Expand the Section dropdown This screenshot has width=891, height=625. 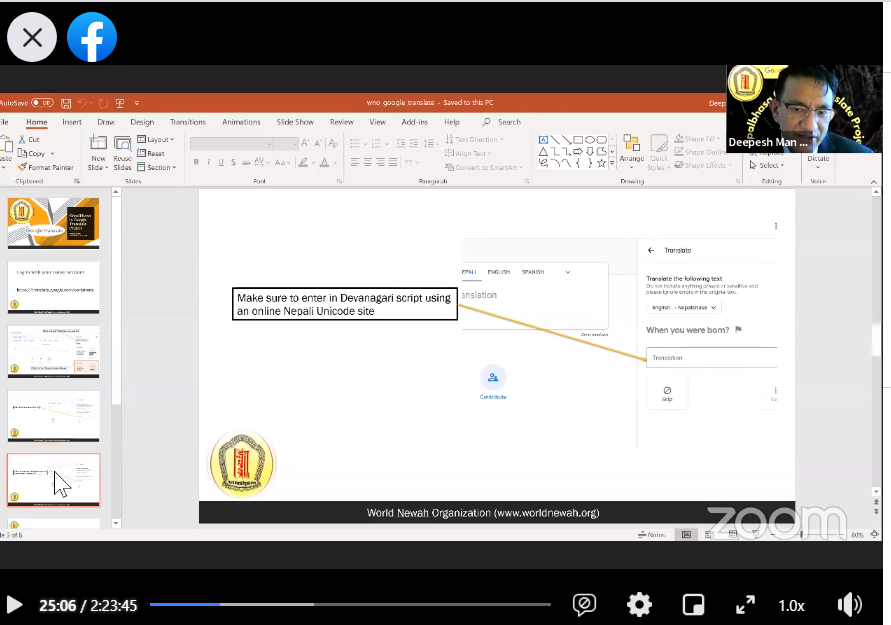(157, 167)
